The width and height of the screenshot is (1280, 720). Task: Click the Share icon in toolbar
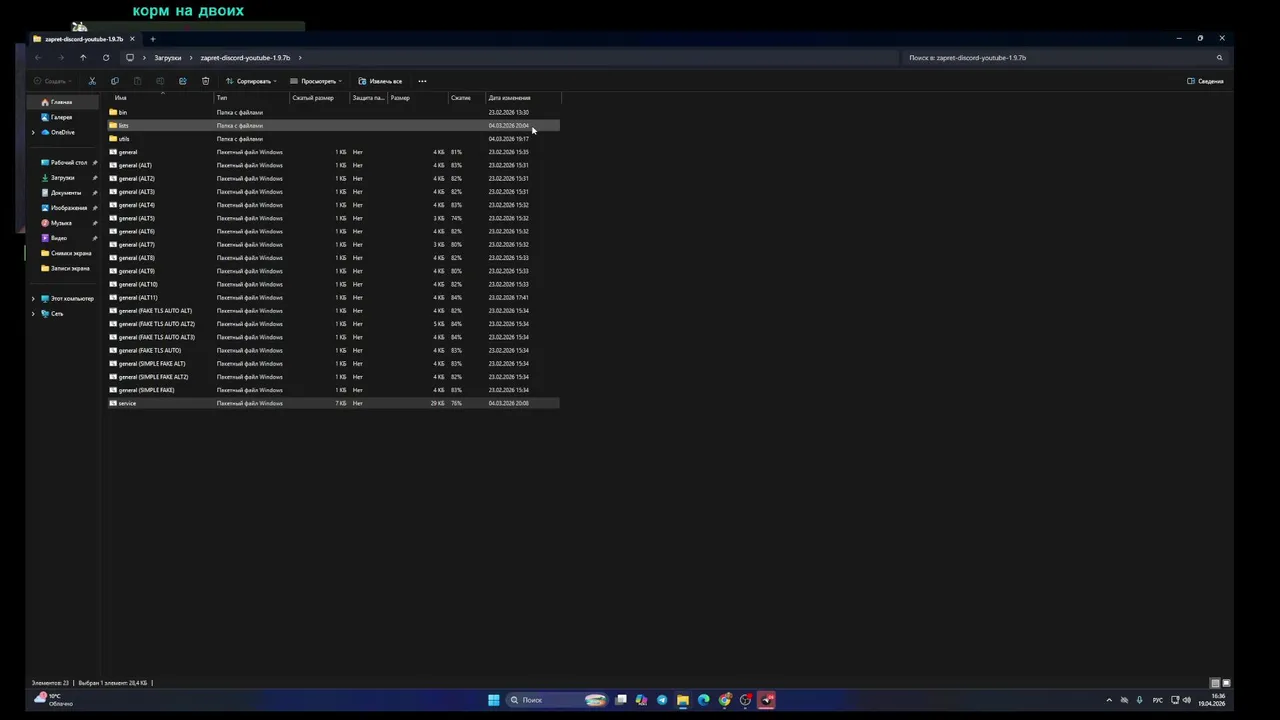click(182, 81)
